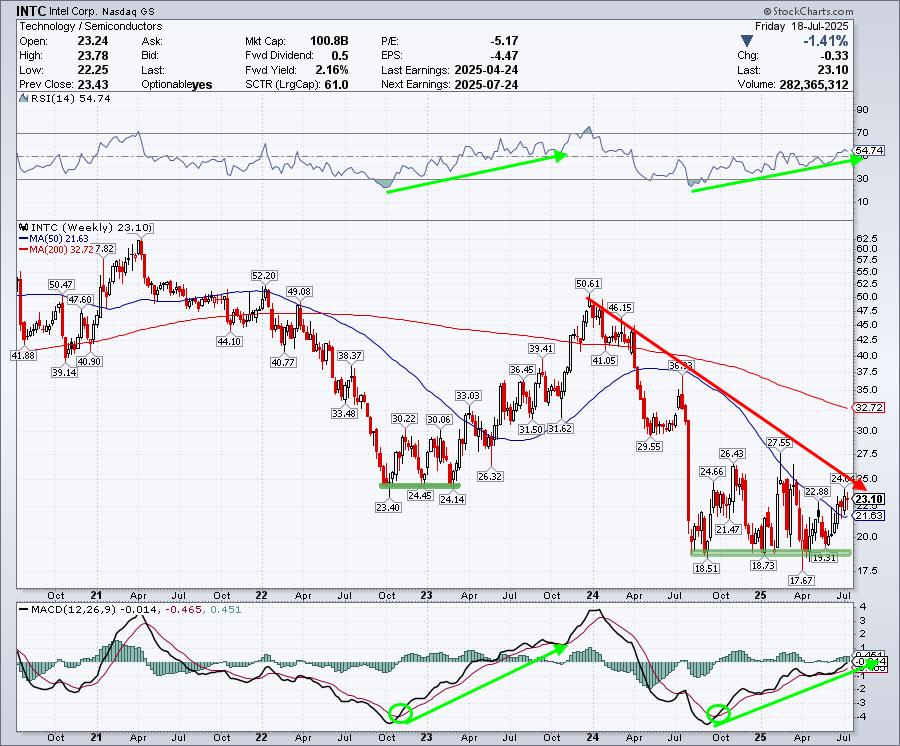Click the green circle on MACD near Oct 2022
Screen dimensions: 900x746
point(400,713)
